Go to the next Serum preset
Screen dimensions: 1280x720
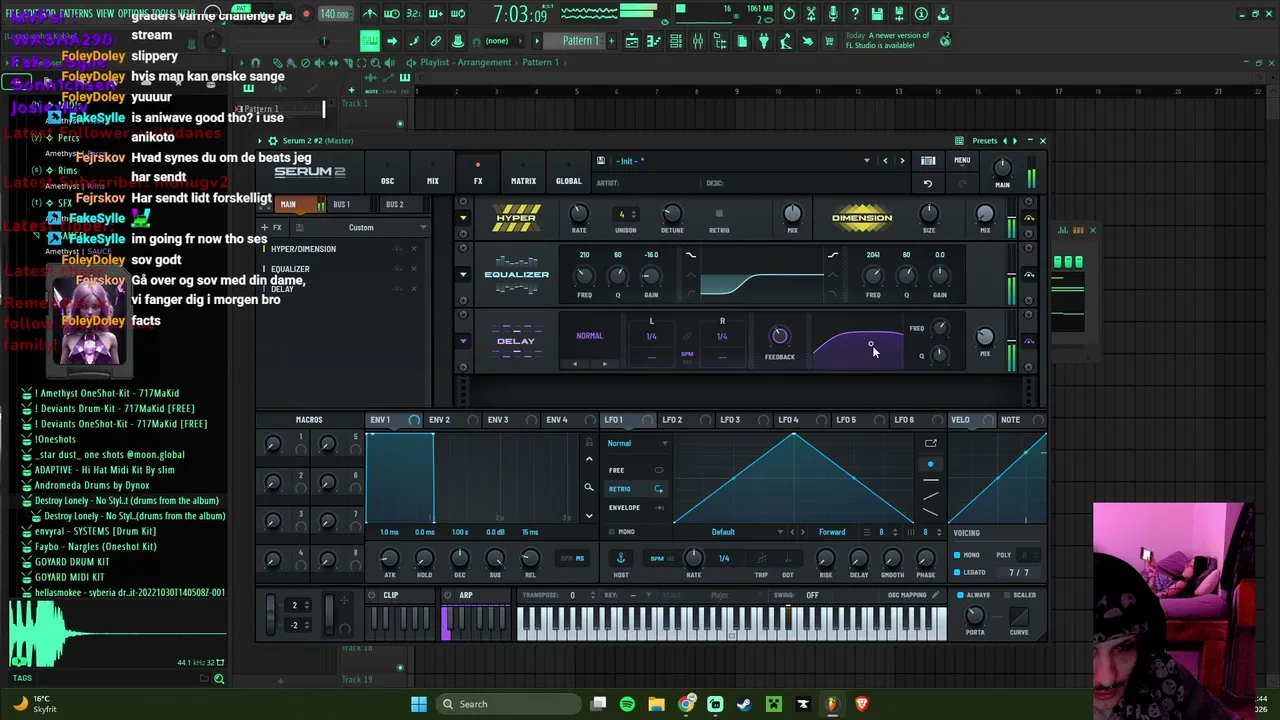pyautogui.click(x=902, y=161)
